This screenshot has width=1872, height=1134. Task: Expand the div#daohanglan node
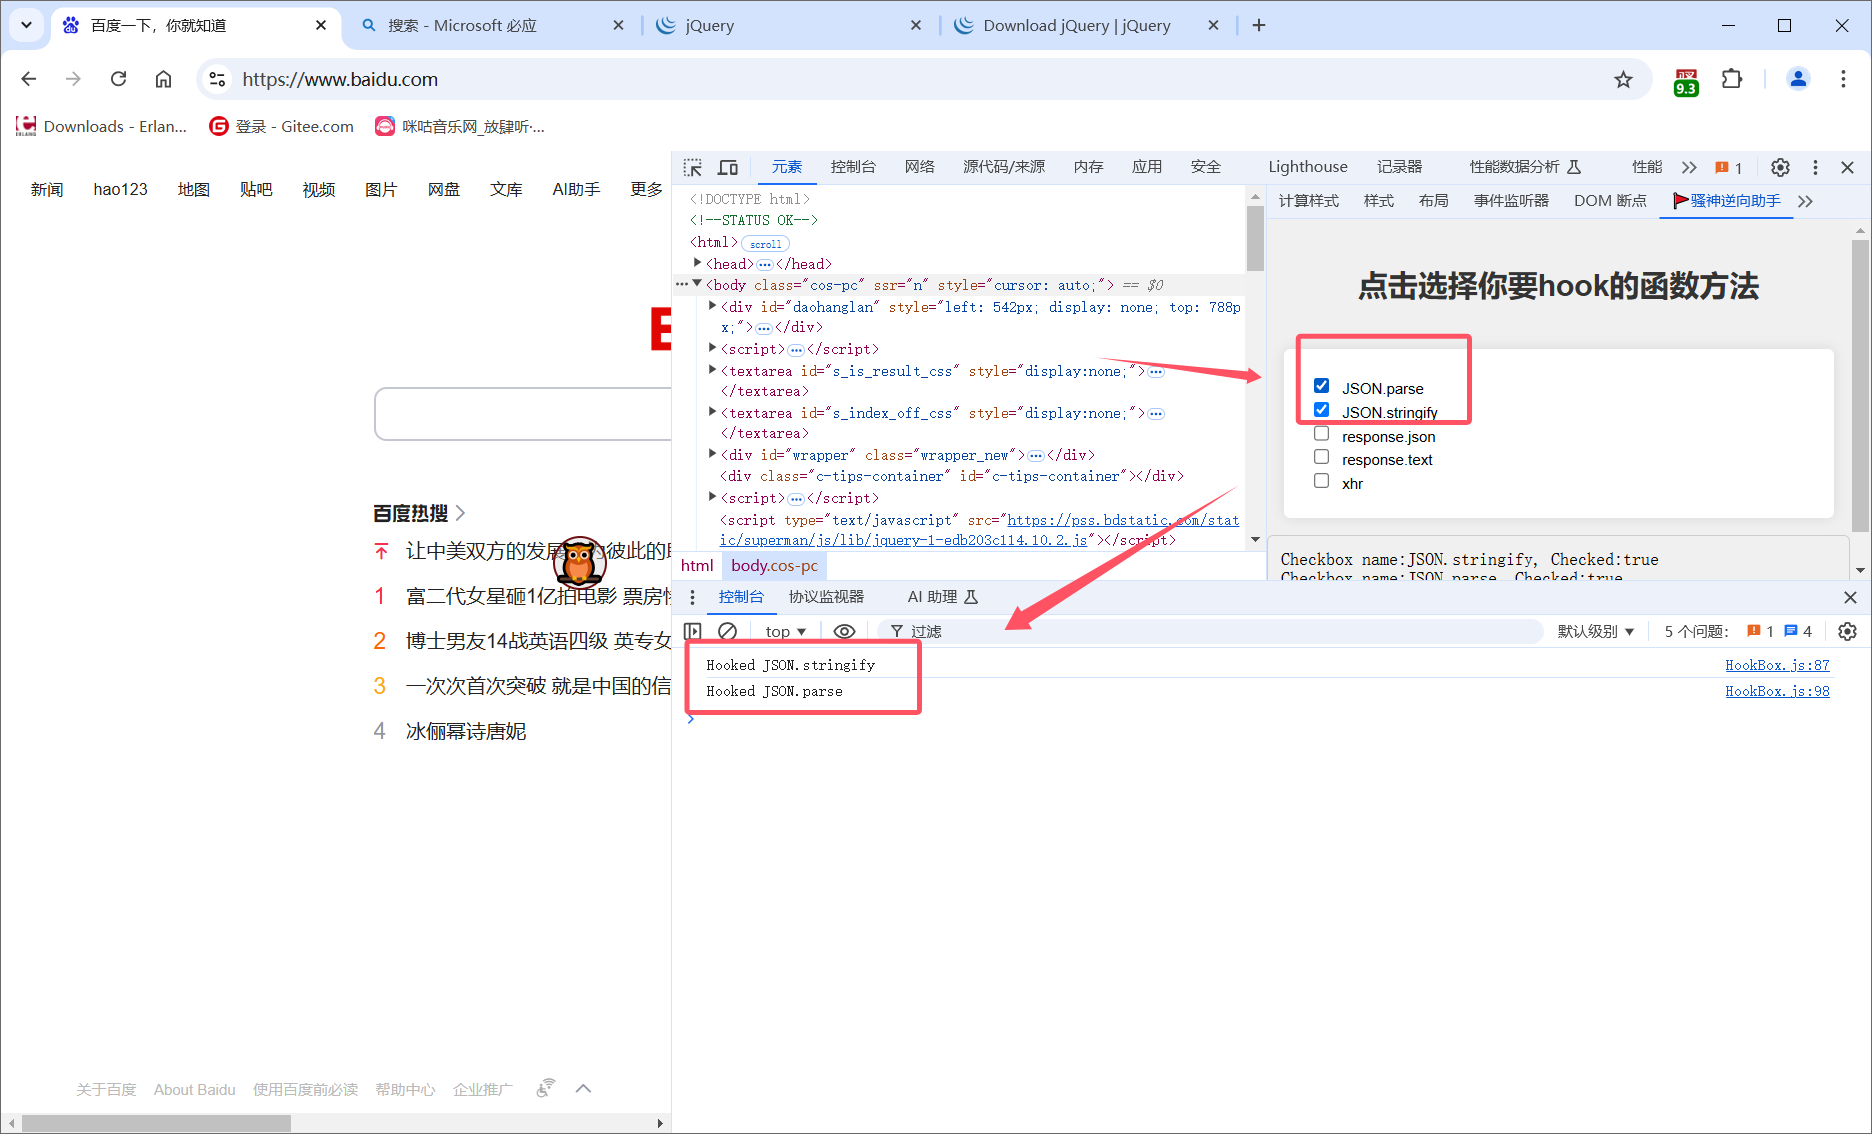click(712, 306)
